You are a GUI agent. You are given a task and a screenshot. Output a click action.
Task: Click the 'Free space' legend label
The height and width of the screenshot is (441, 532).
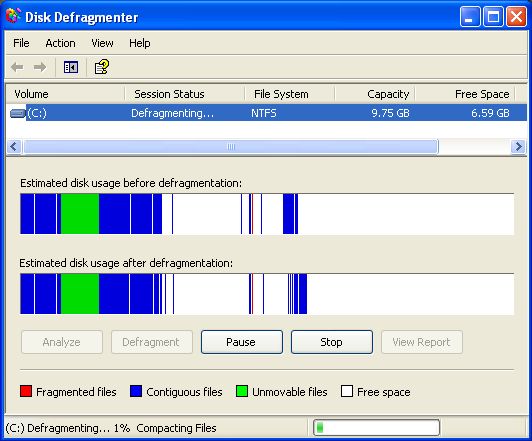(384, 392)
